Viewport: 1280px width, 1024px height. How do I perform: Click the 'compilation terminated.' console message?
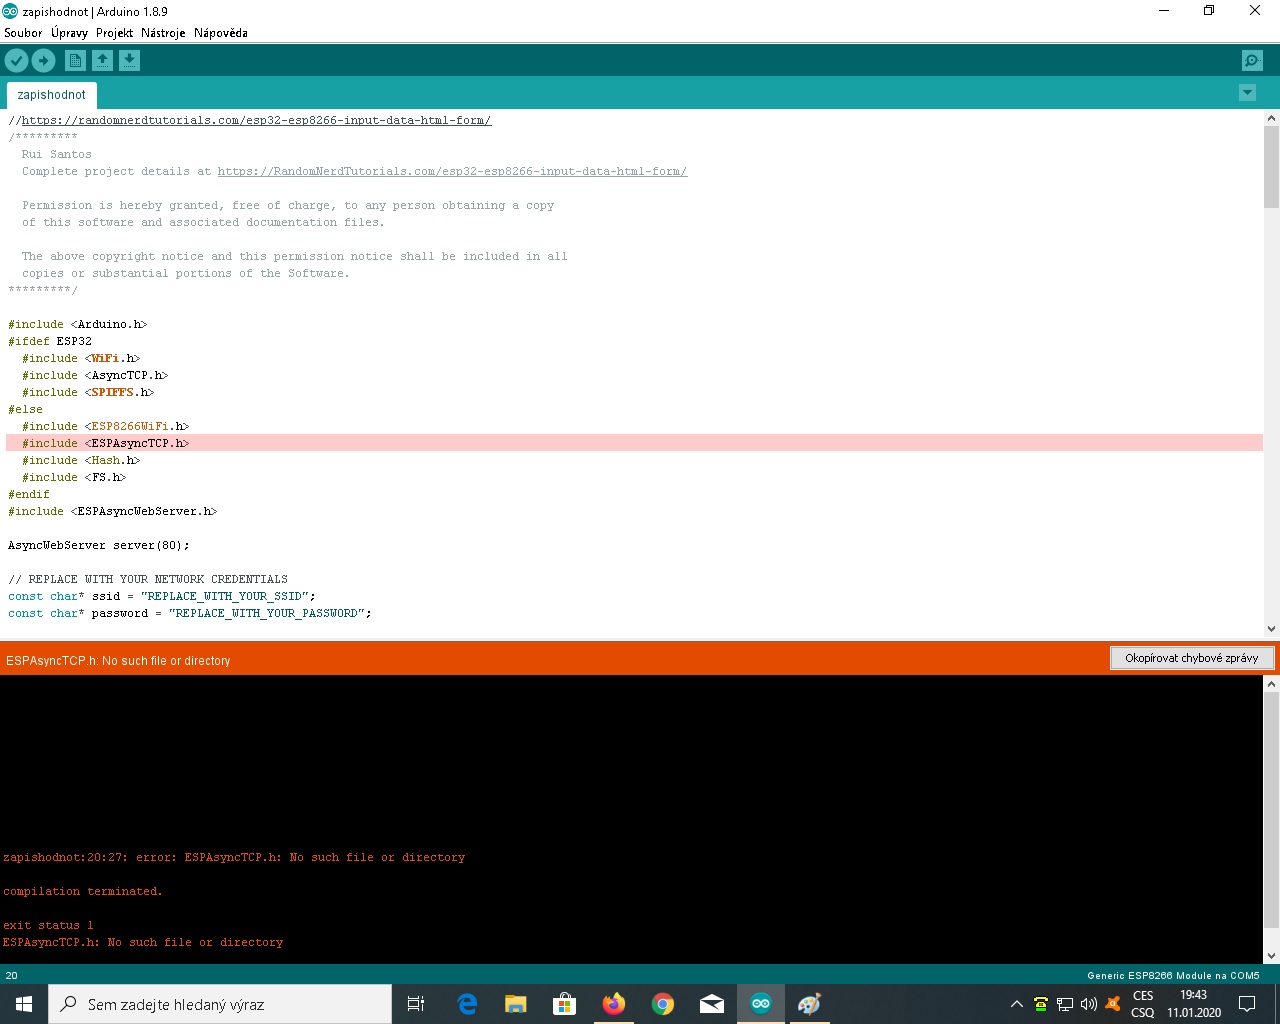[82, 891]
